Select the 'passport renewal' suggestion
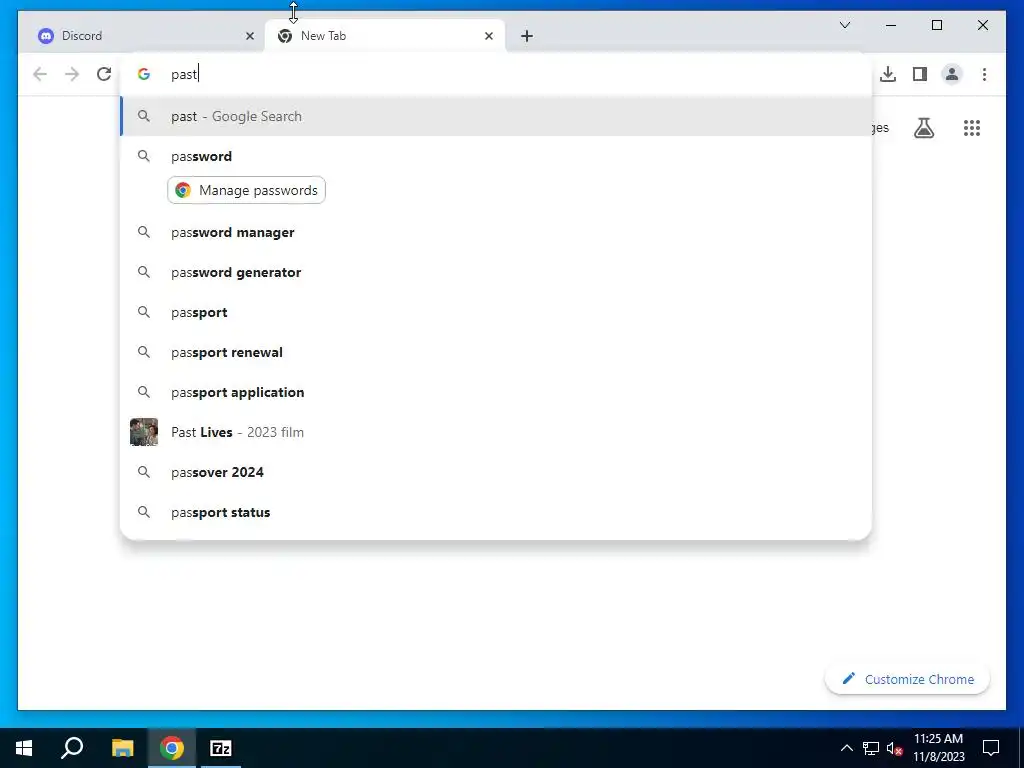This screenshot has width=1024, height=768. pyautogui.click(x=496, y=352)
